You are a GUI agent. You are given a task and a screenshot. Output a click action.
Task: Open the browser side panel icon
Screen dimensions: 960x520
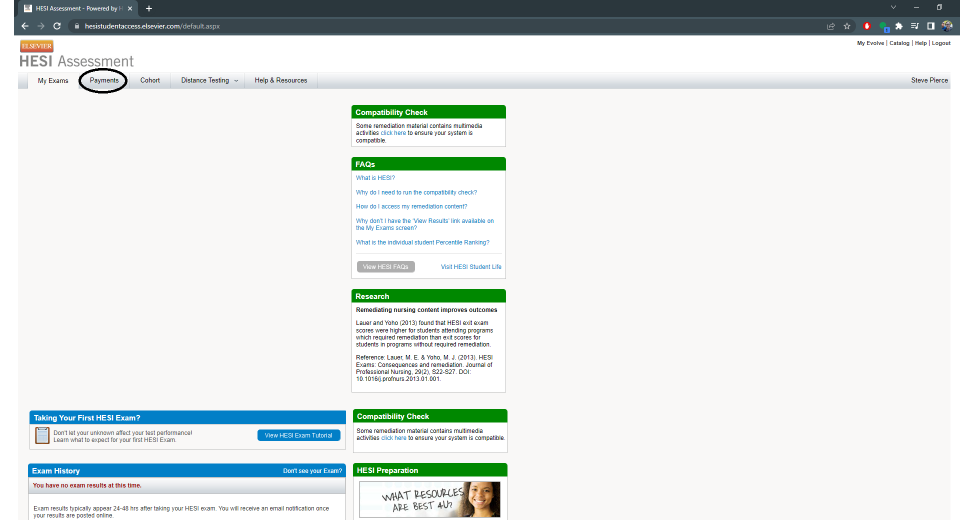click(x=931, y=26)
